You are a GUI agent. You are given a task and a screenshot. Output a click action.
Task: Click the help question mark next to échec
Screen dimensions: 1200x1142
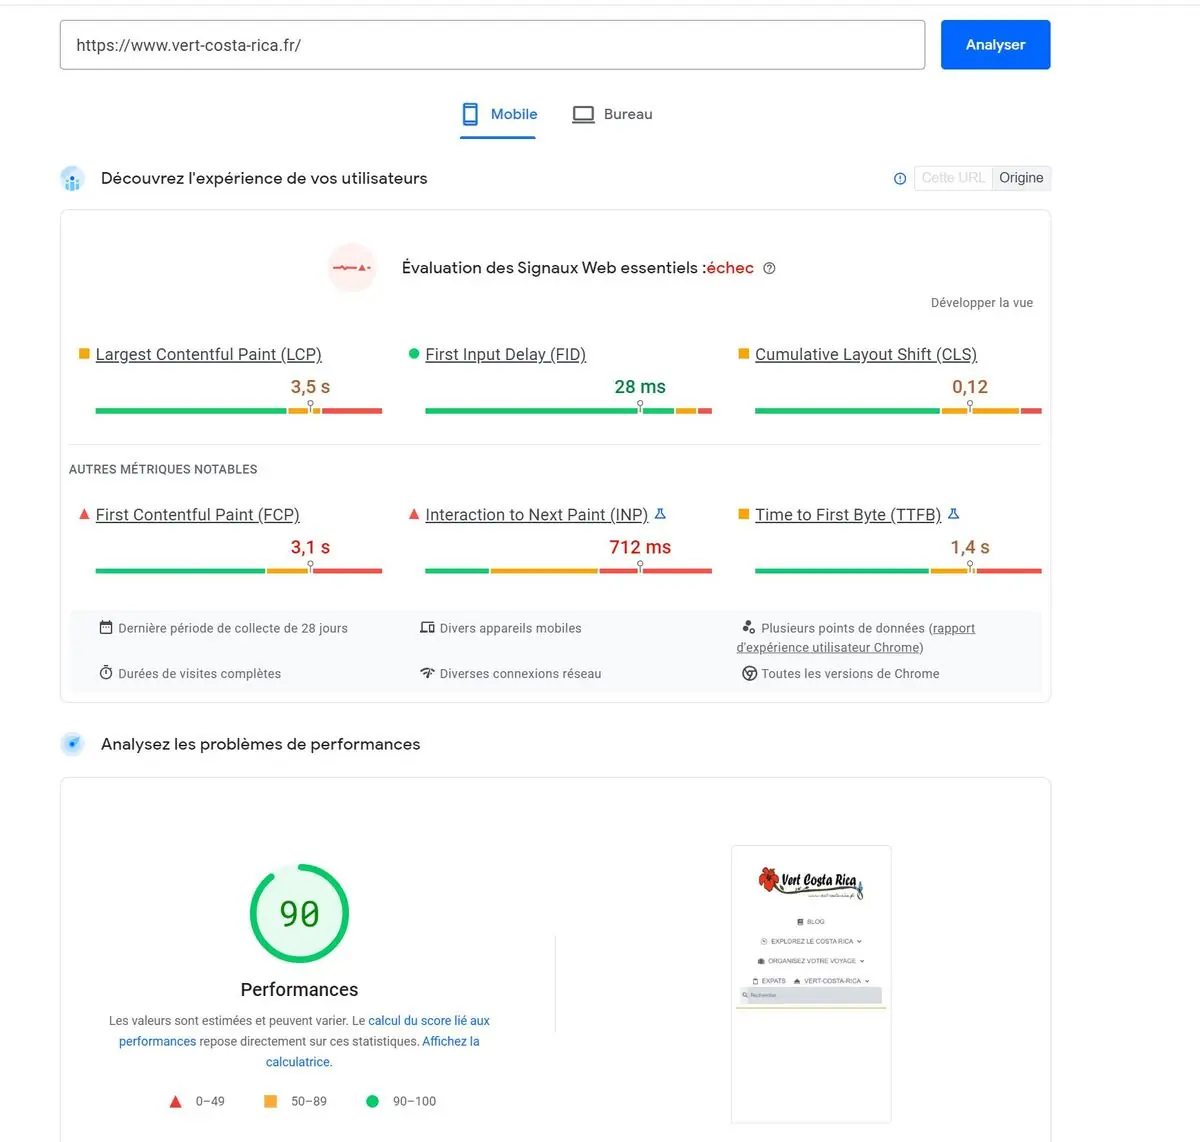pyautogui.click(x=769, y=268)
